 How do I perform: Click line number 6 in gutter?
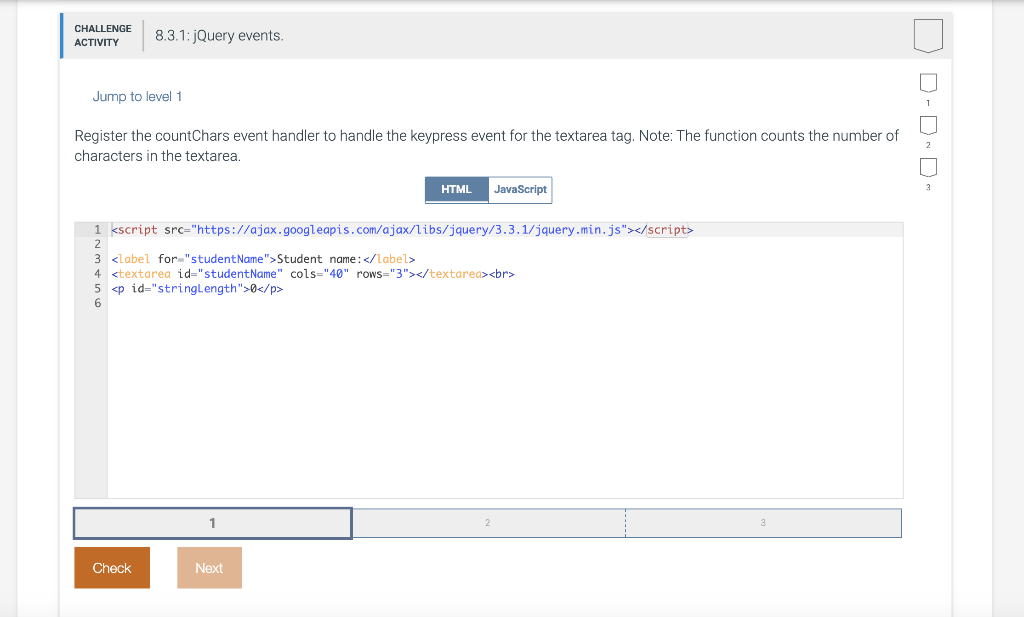pos(97,303)
